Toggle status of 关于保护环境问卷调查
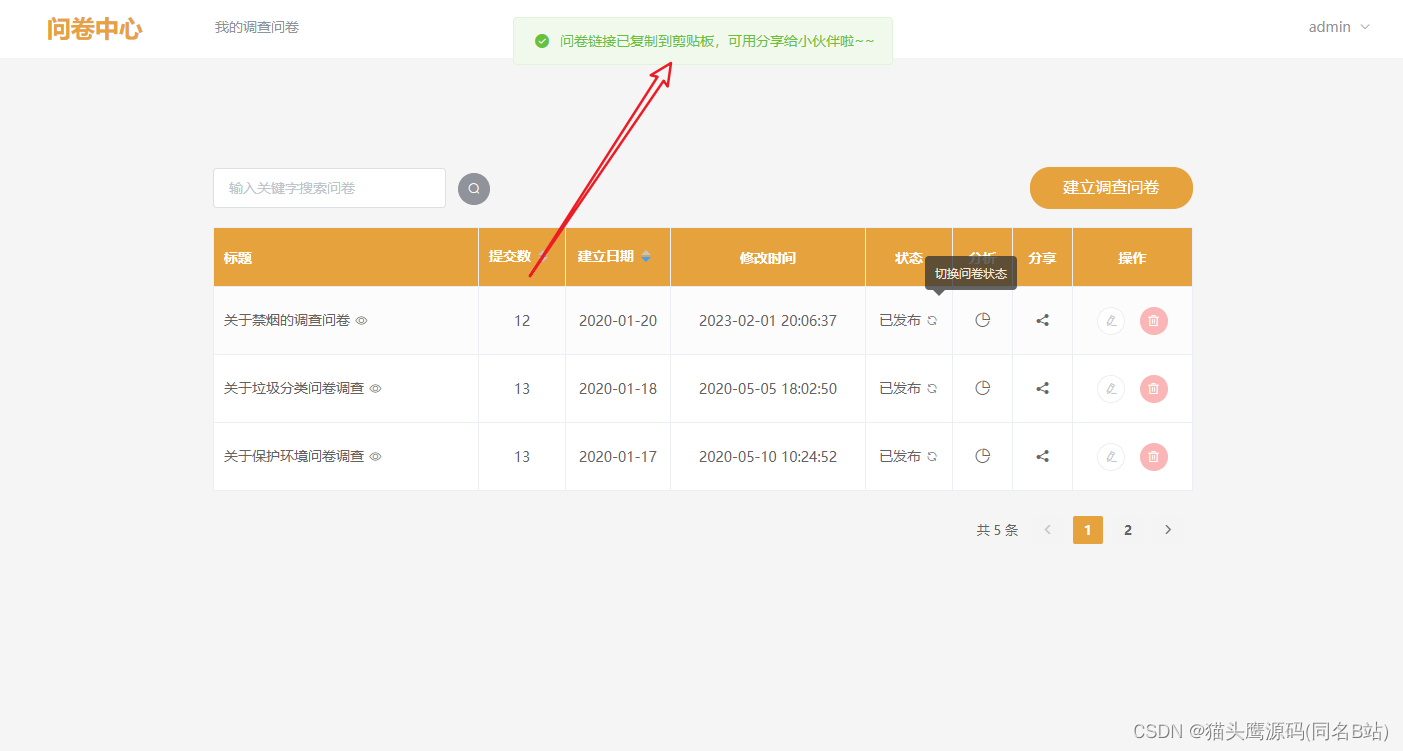The height and width of the screenshot is (751, 1403). tap(932, 457)
